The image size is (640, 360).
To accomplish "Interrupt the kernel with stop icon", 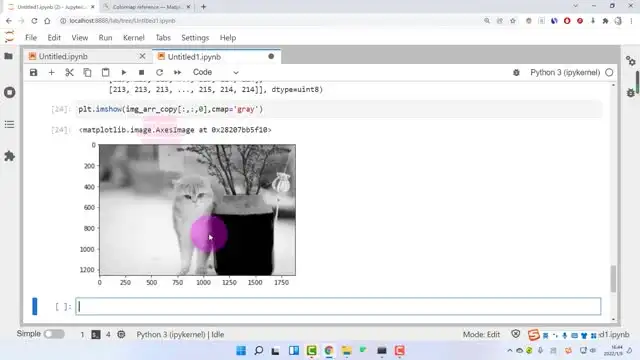I will (141, 73).
